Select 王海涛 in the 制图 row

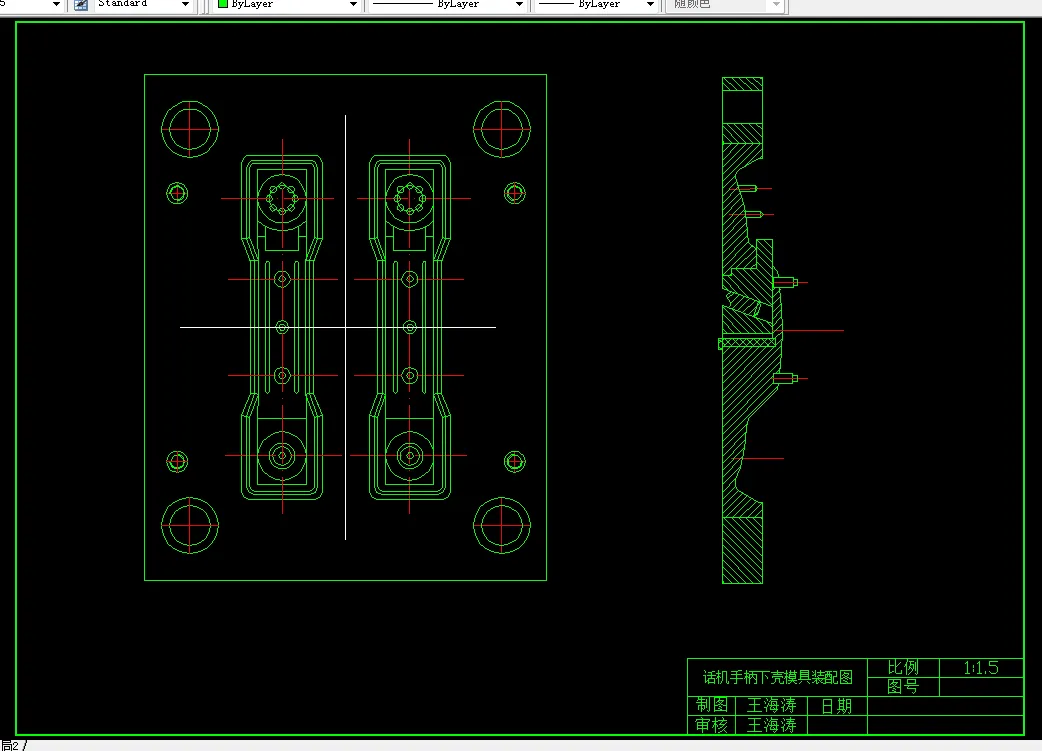pos(772,705)
